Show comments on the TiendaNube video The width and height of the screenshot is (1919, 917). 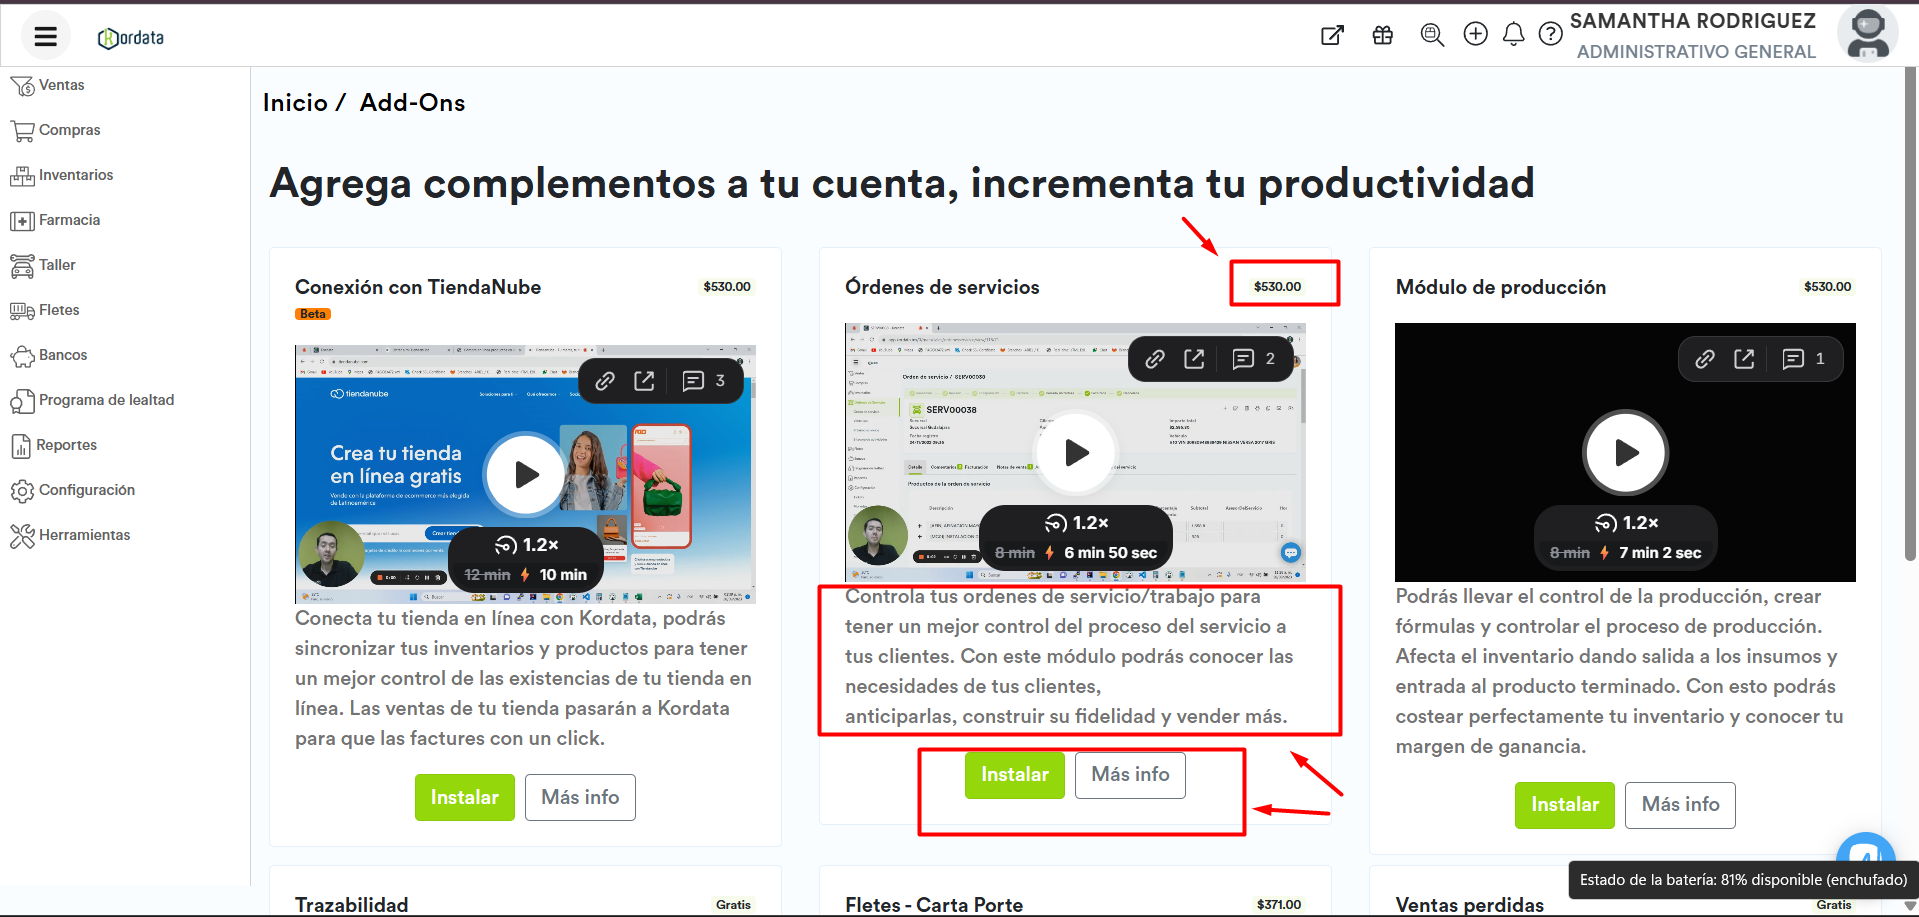704,381
